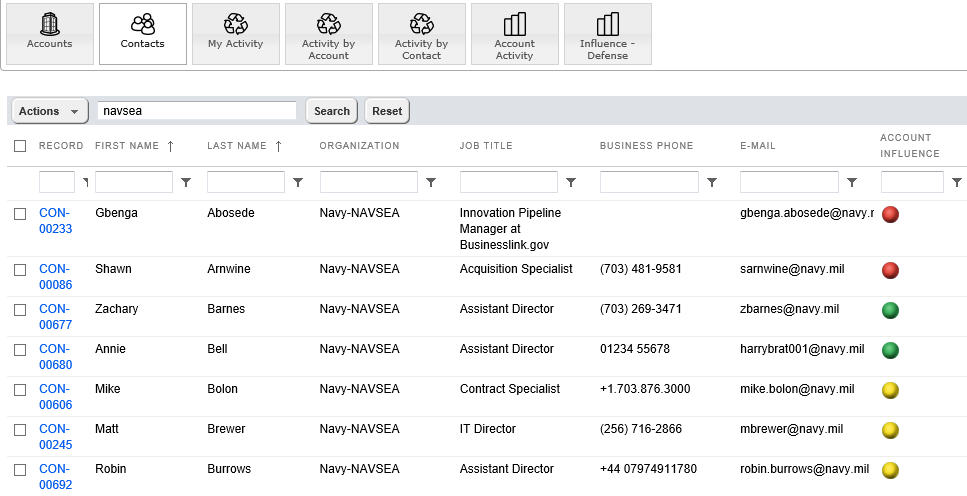Open My Activity recycle icon
The image size is (967, 496).
coord(235,25)
